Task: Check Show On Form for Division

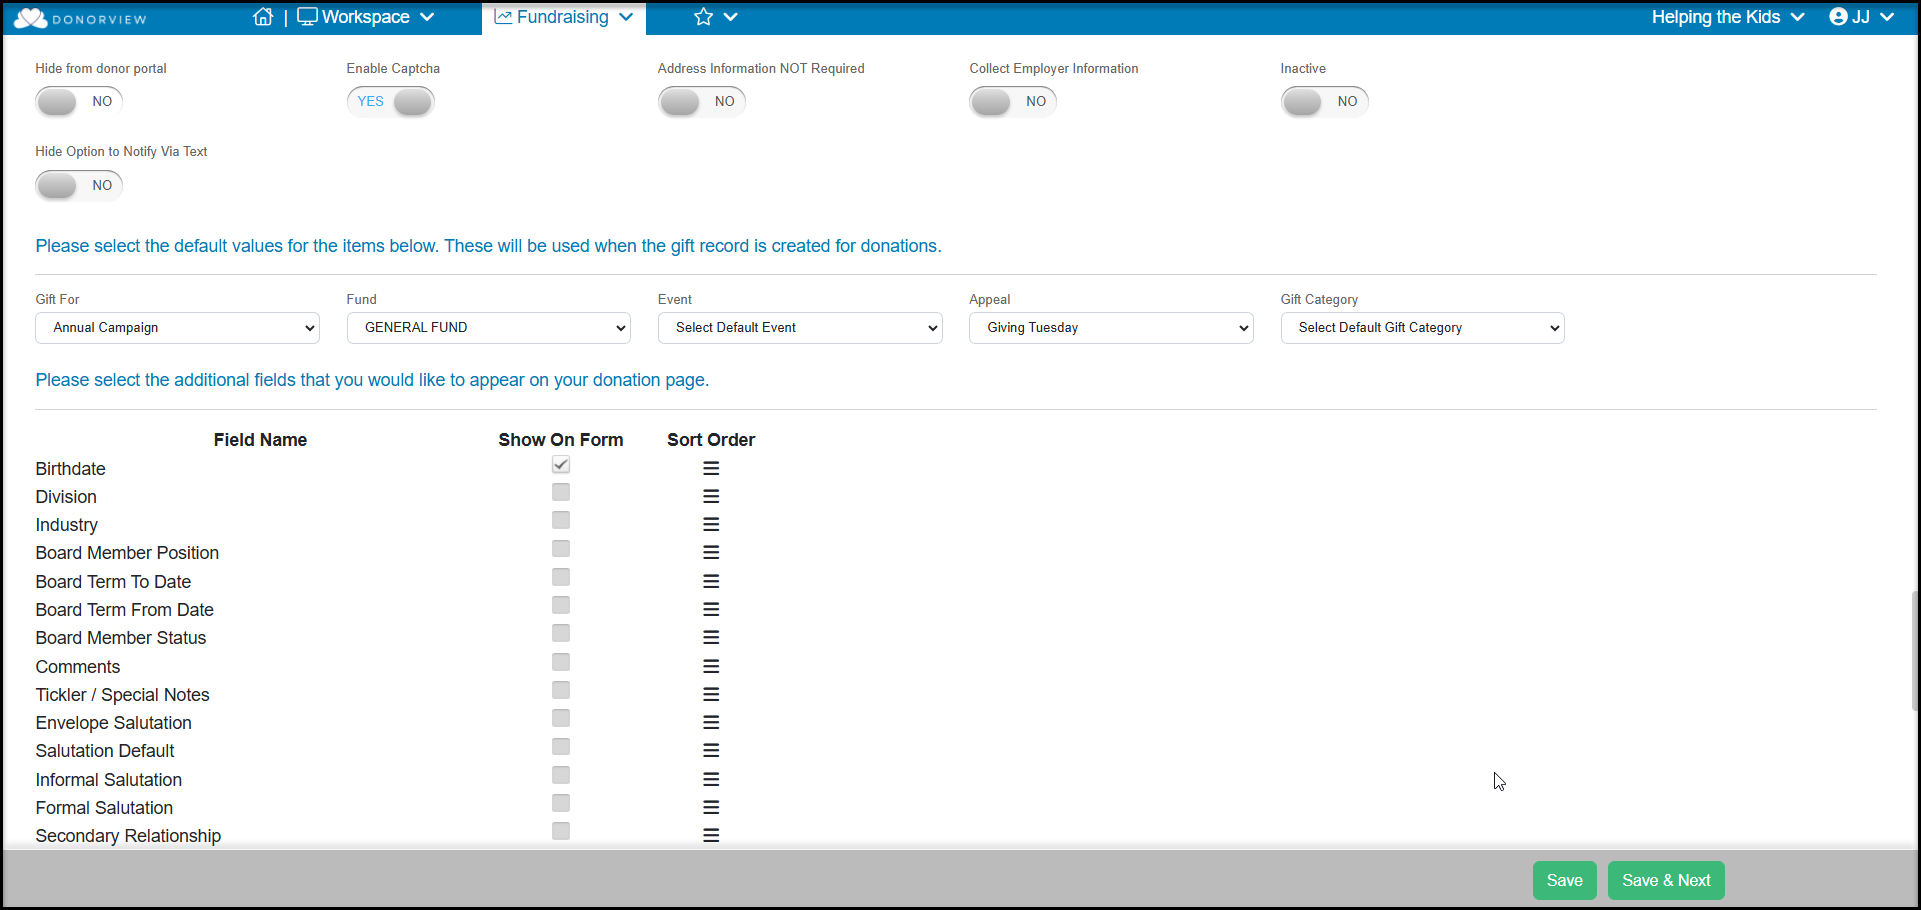Action: point(561,492)
